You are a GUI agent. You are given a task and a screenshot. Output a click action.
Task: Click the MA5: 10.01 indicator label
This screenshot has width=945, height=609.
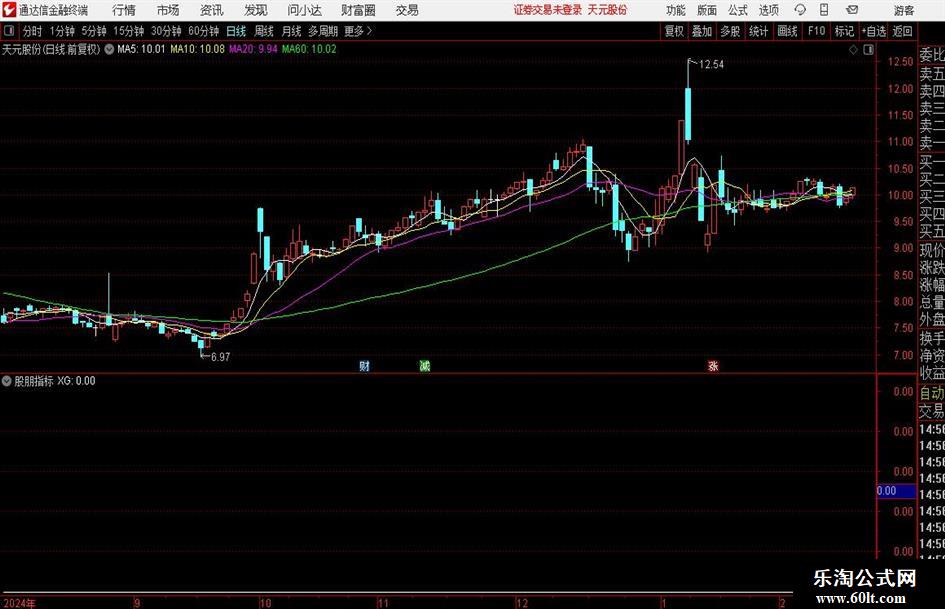pos(140,49)
